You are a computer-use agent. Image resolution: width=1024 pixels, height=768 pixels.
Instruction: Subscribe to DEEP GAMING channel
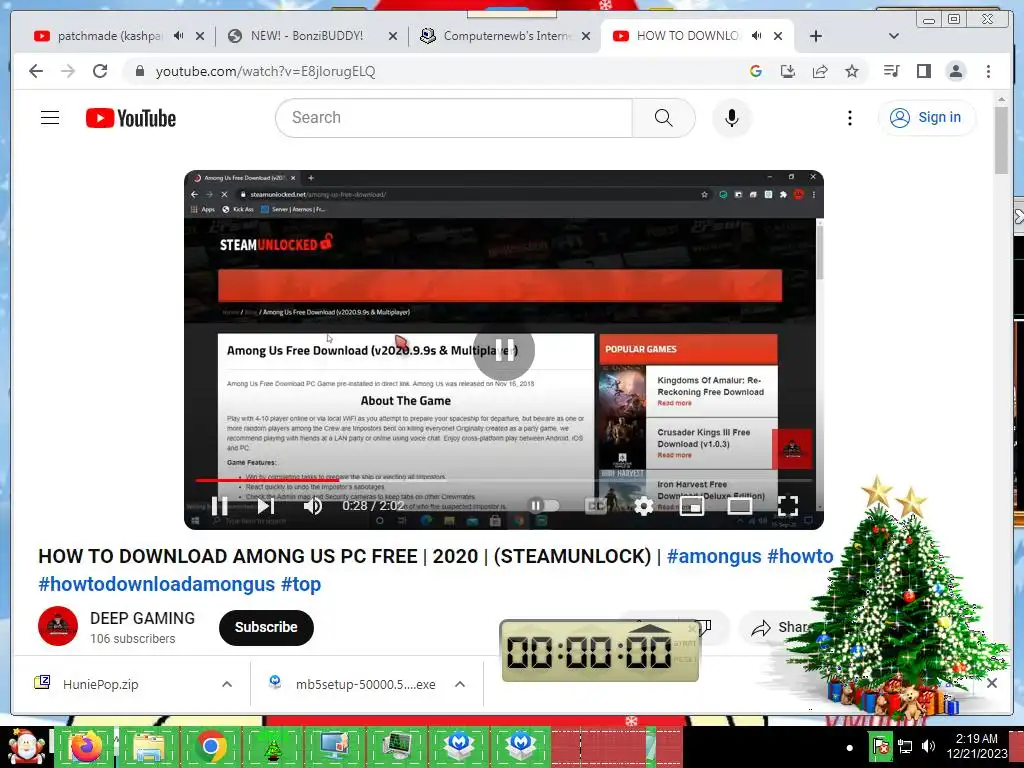point(266,628)
